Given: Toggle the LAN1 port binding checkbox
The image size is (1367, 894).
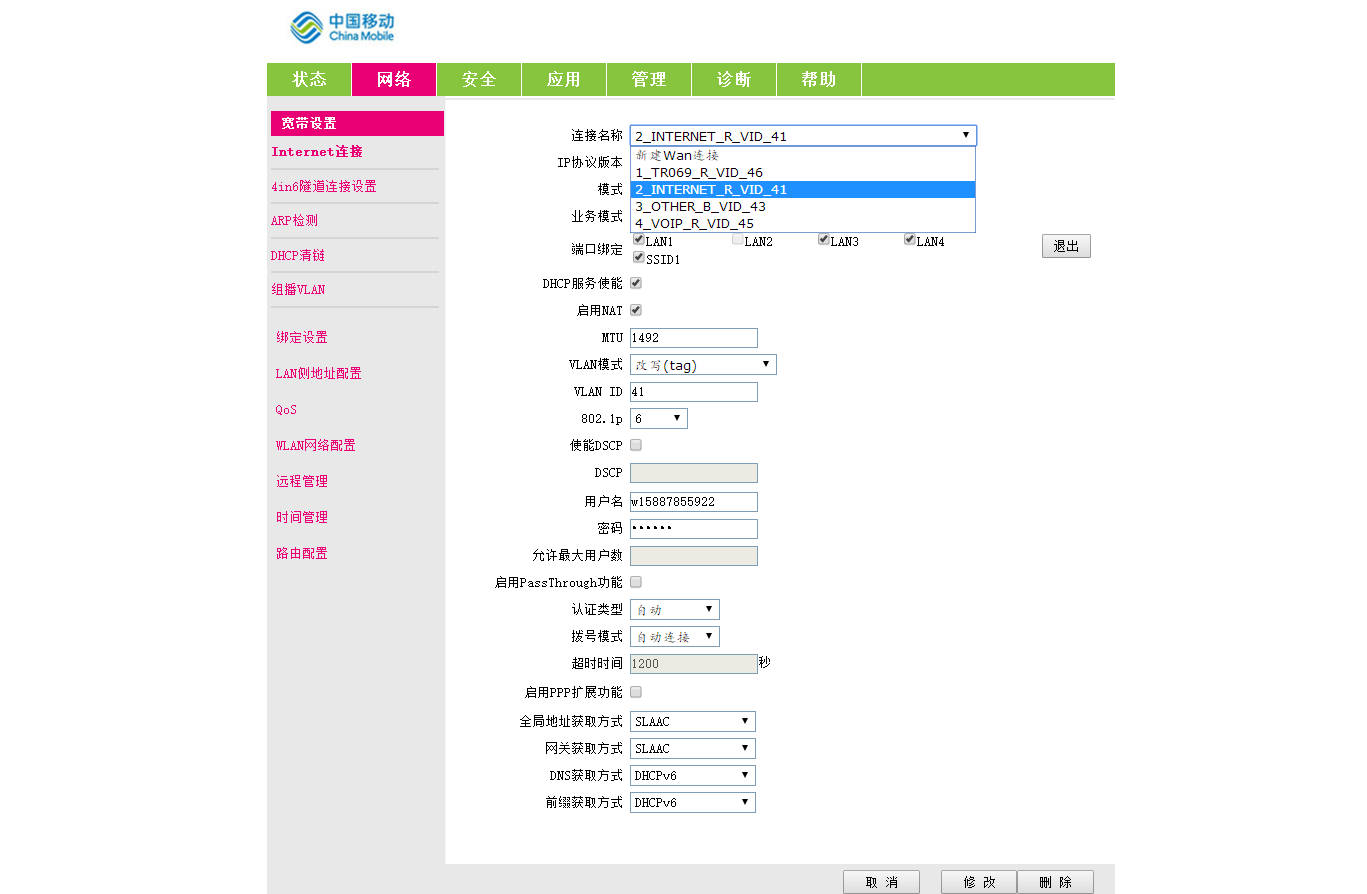Looking at the screenshot, I should tap(639, 240).
